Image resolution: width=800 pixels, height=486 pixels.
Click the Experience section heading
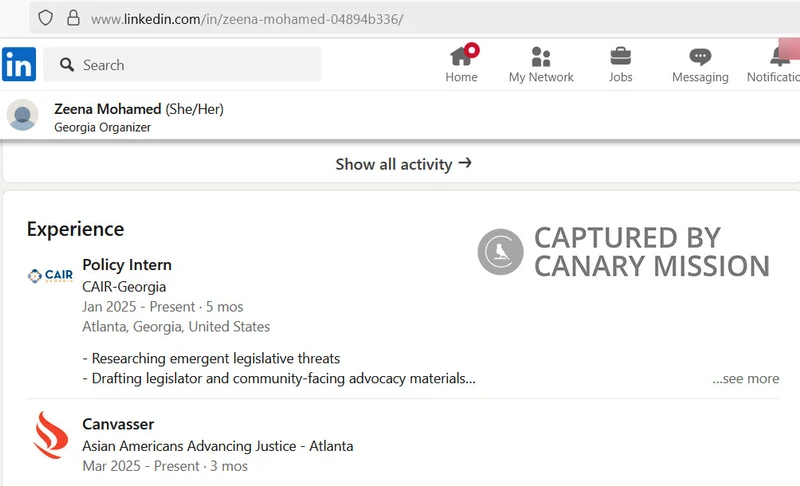click(76, 229)
